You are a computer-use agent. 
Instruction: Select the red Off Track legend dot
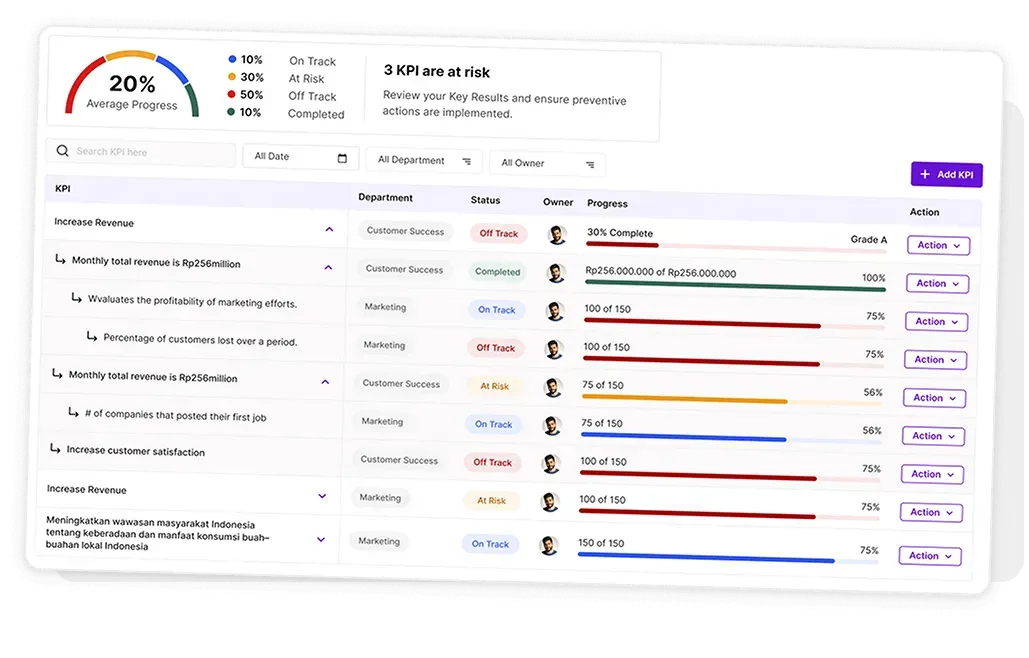click(x=232, y=94)
